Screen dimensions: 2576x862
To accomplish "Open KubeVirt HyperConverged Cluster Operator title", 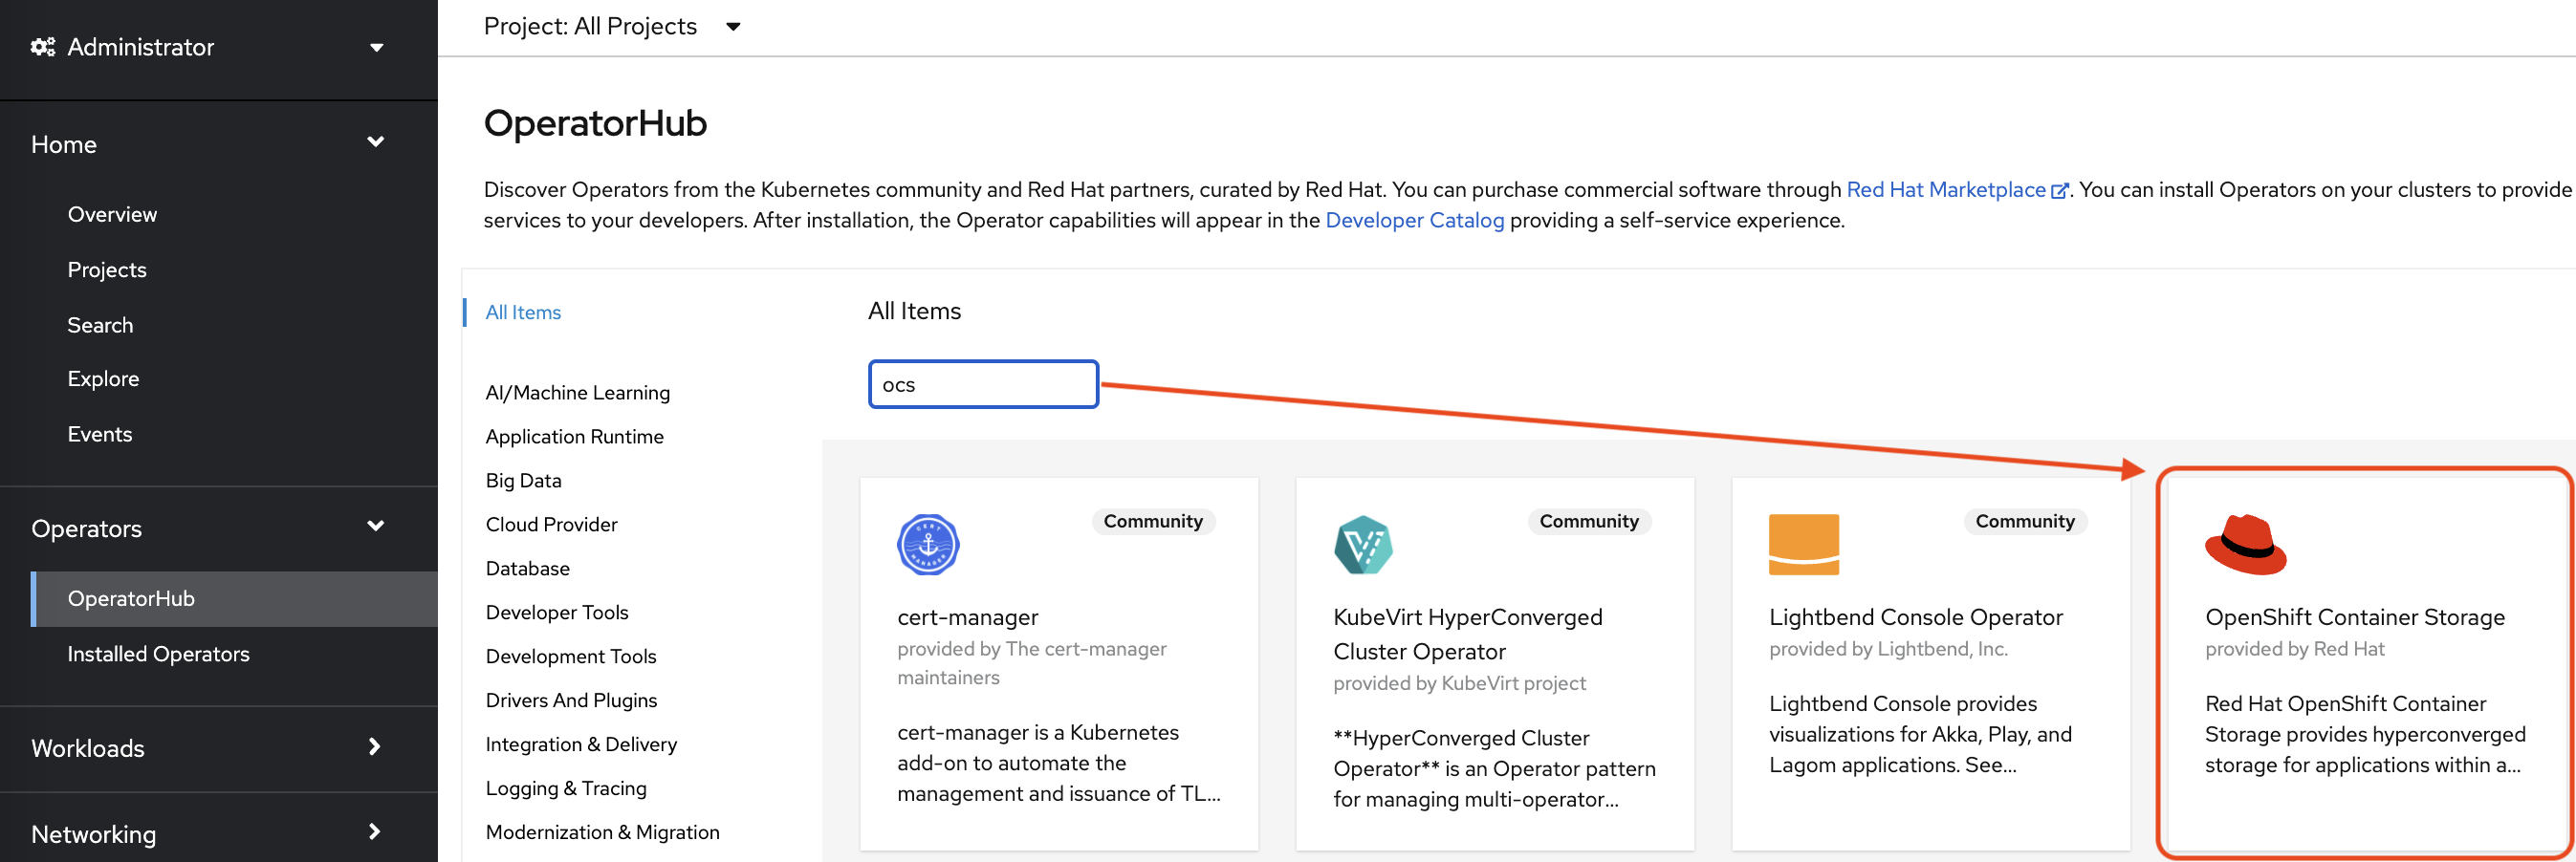I will click(1467, 635).
